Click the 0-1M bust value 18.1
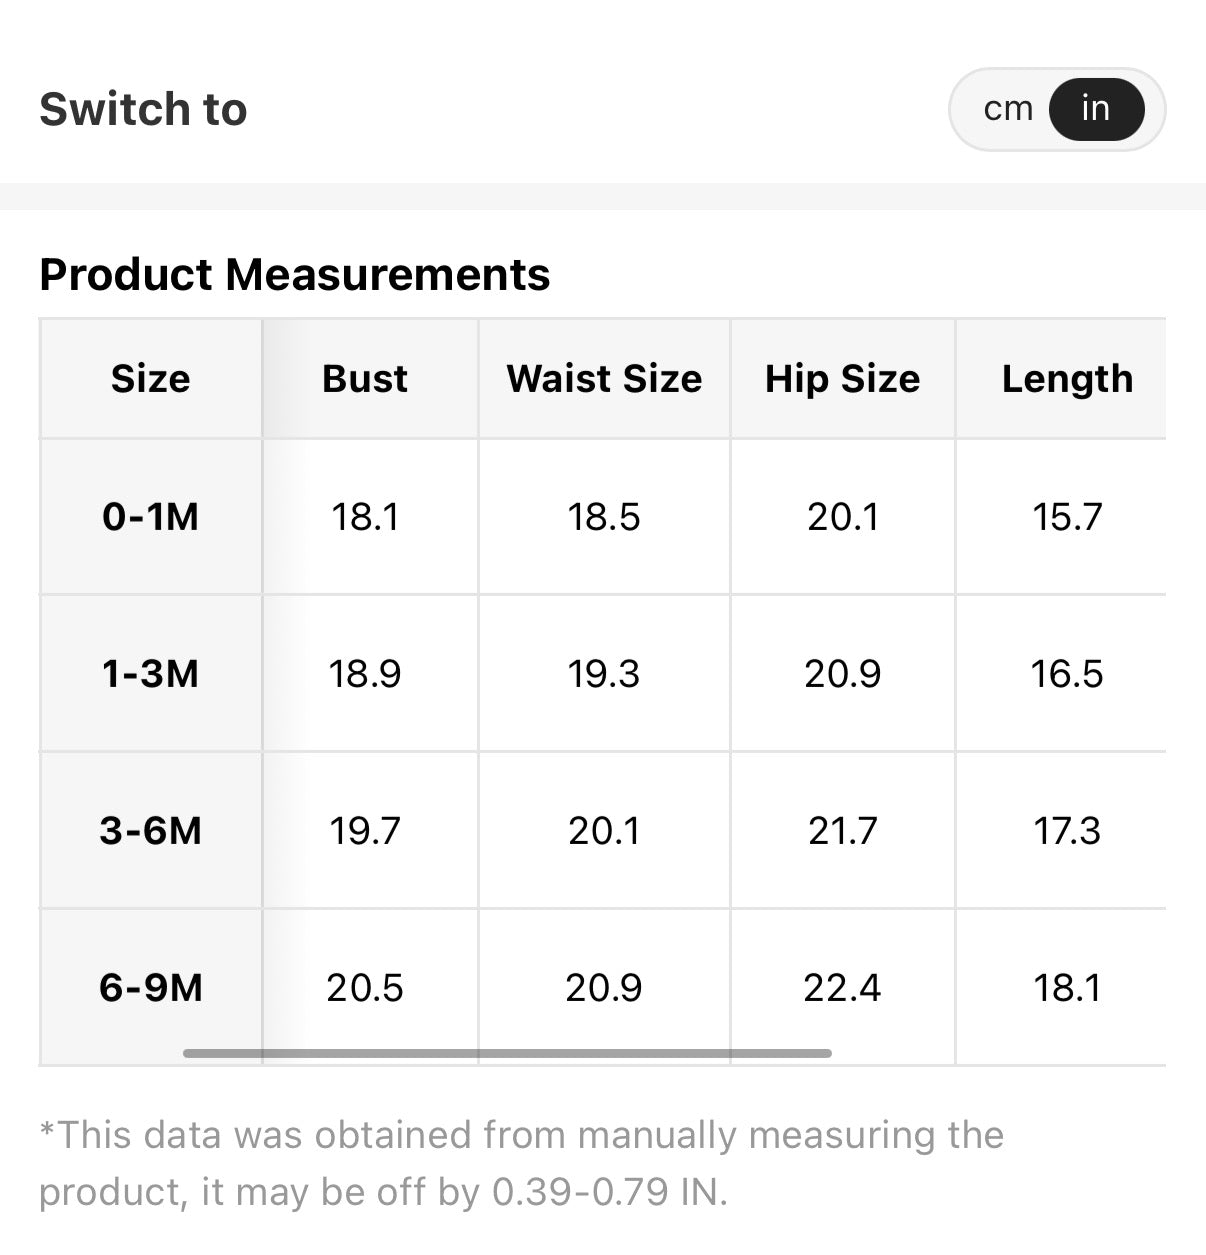 coord(365,517)
